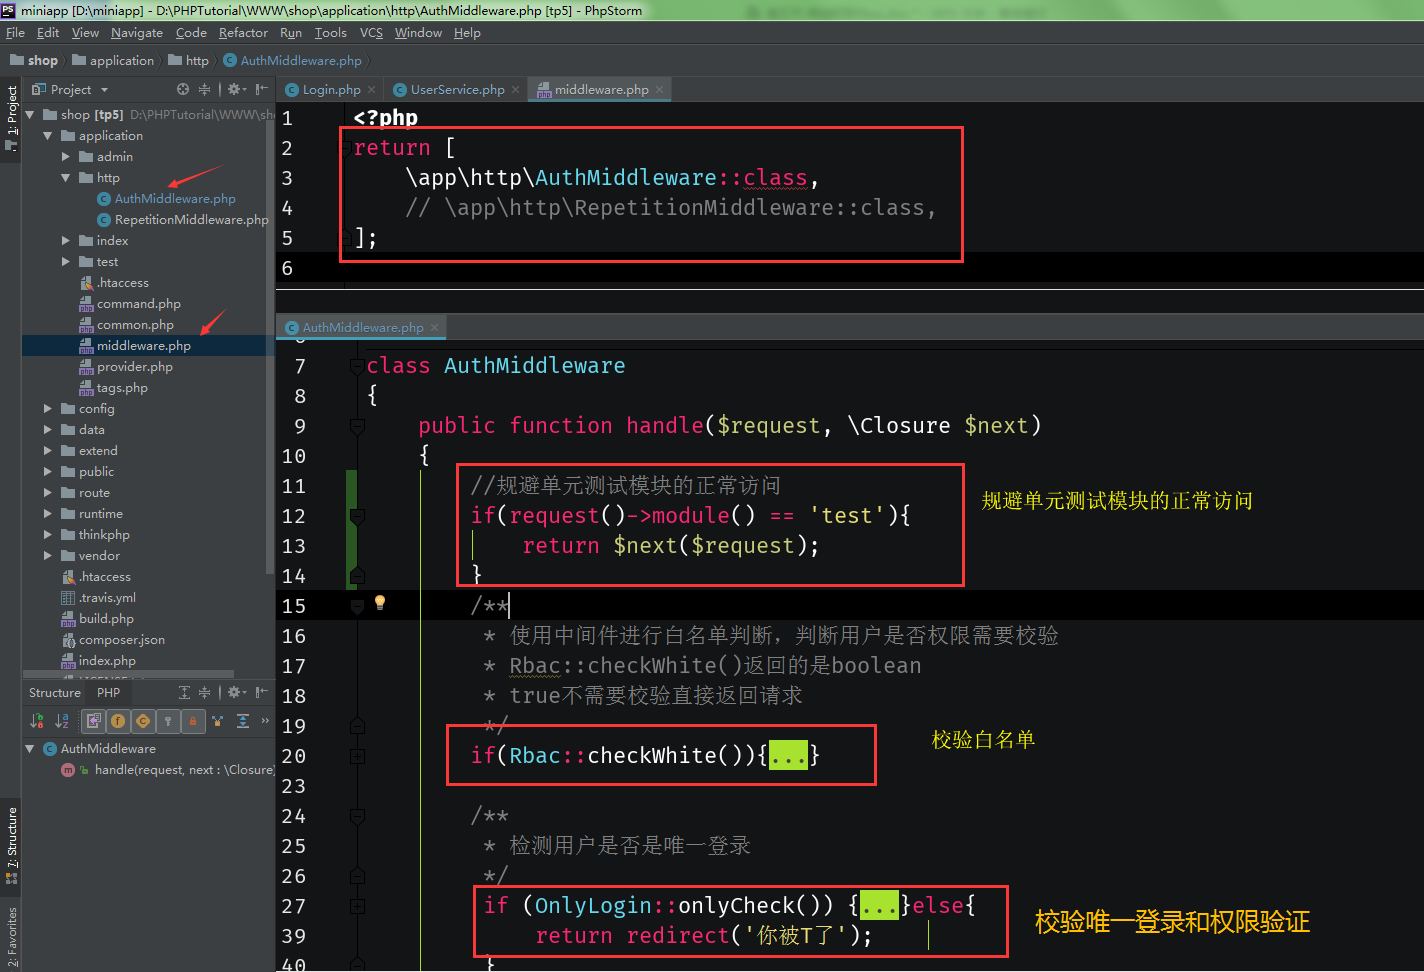
Task: Collapse the http folder in Project tree
Action: click(65, 177)
